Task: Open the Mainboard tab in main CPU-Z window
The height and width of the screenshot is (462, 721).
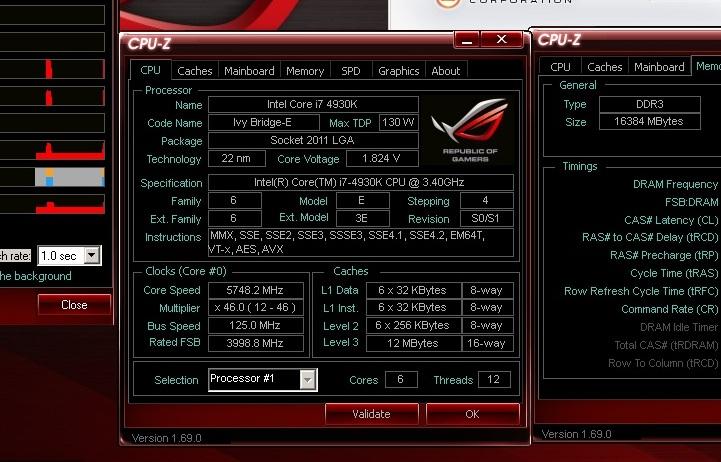Action: pos(249,71)
